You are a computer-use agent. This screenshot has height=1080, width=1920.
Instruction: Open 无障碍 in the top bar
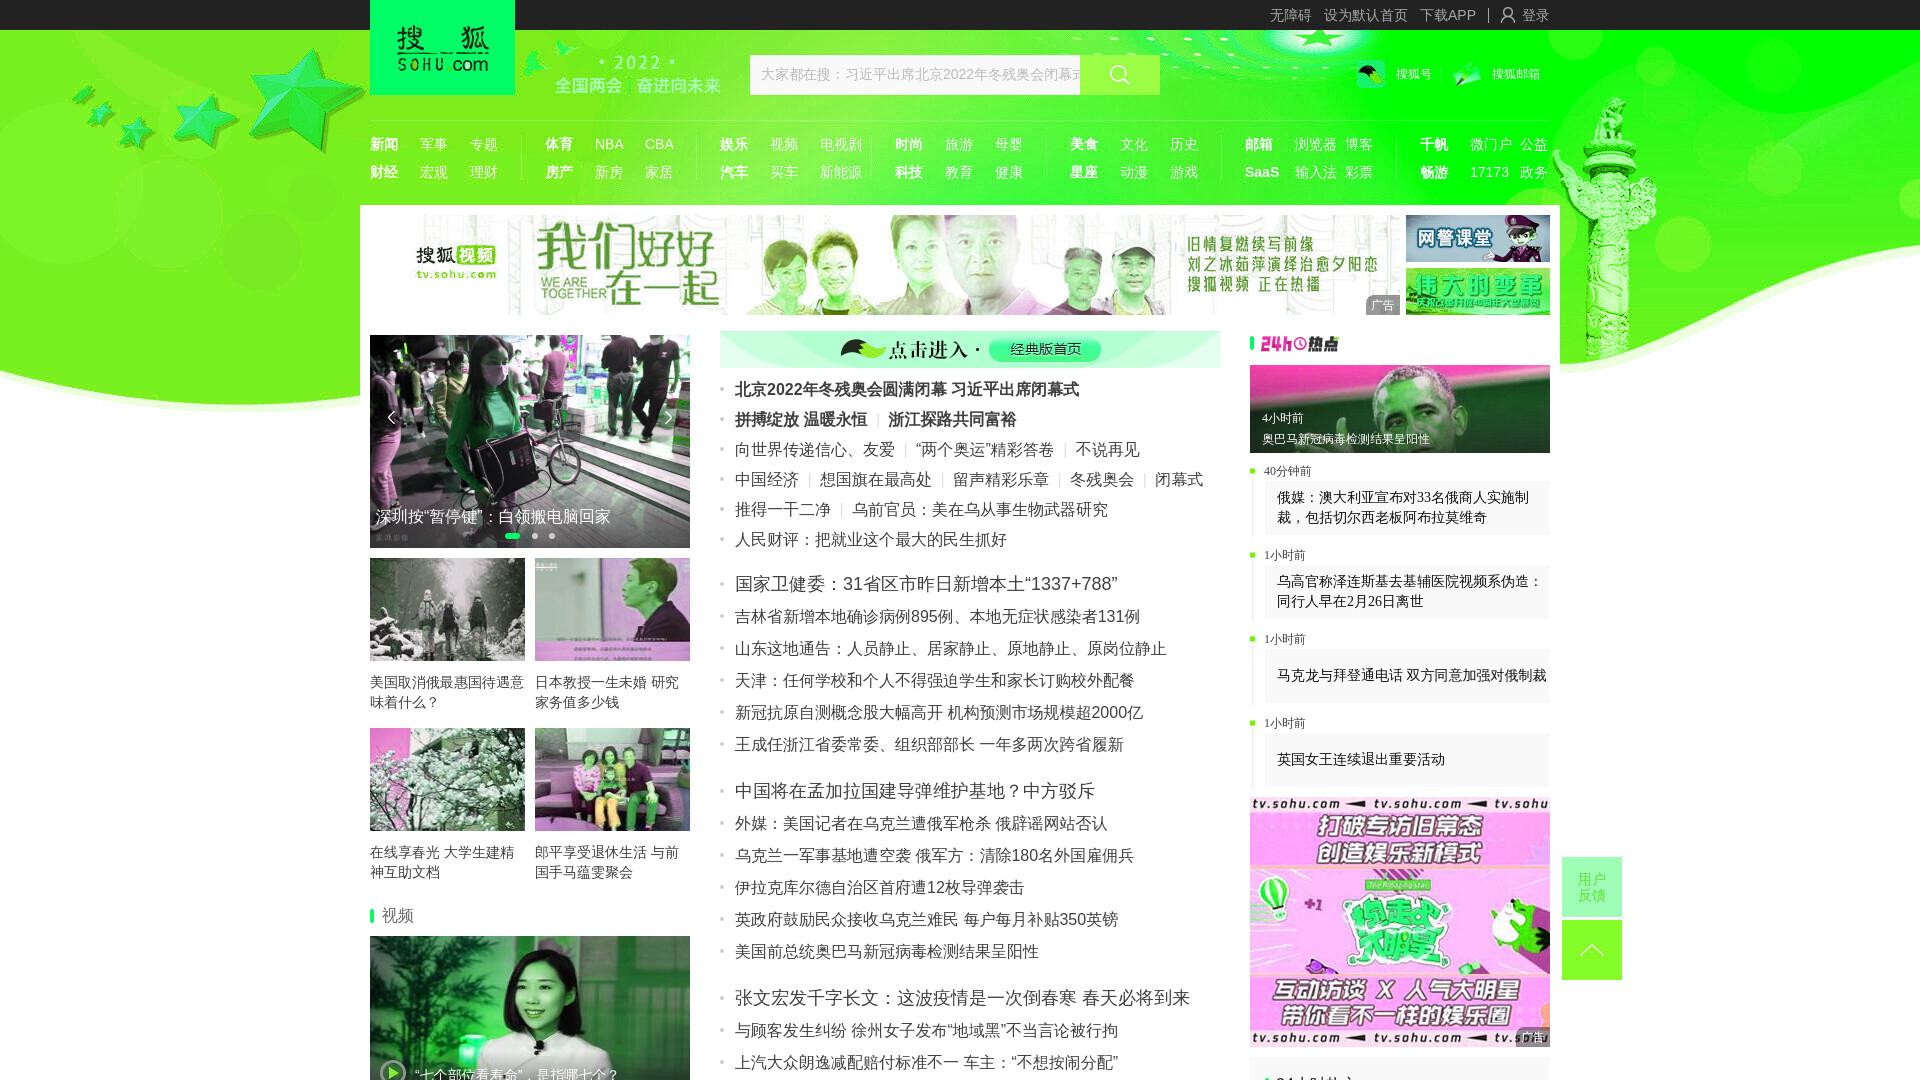(1290, 15)
